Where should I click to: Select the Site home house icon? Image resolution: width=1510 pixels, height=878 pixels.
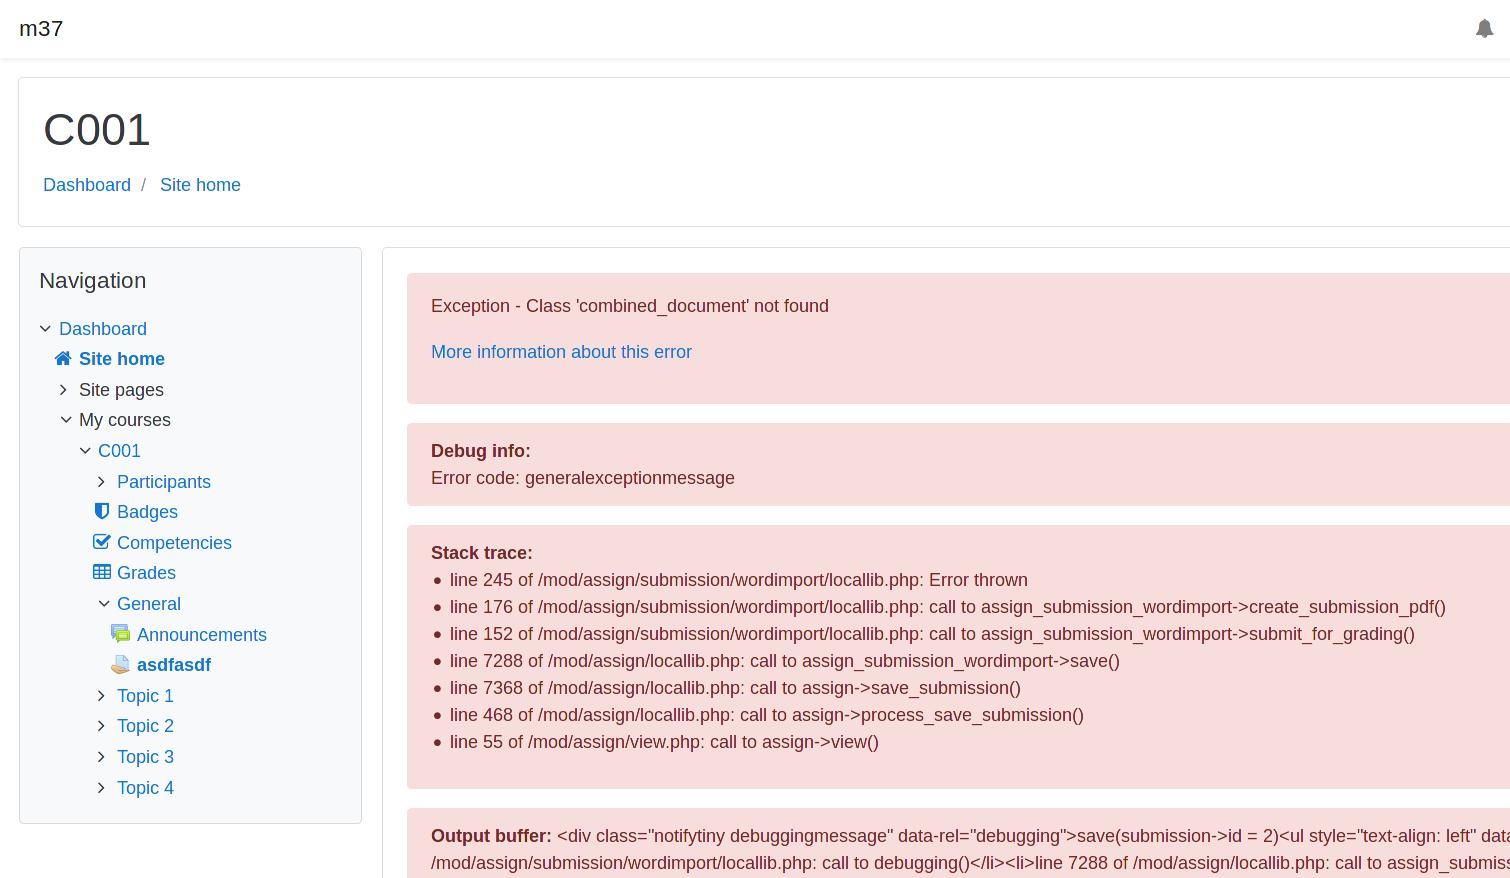(x=62, y=358)
